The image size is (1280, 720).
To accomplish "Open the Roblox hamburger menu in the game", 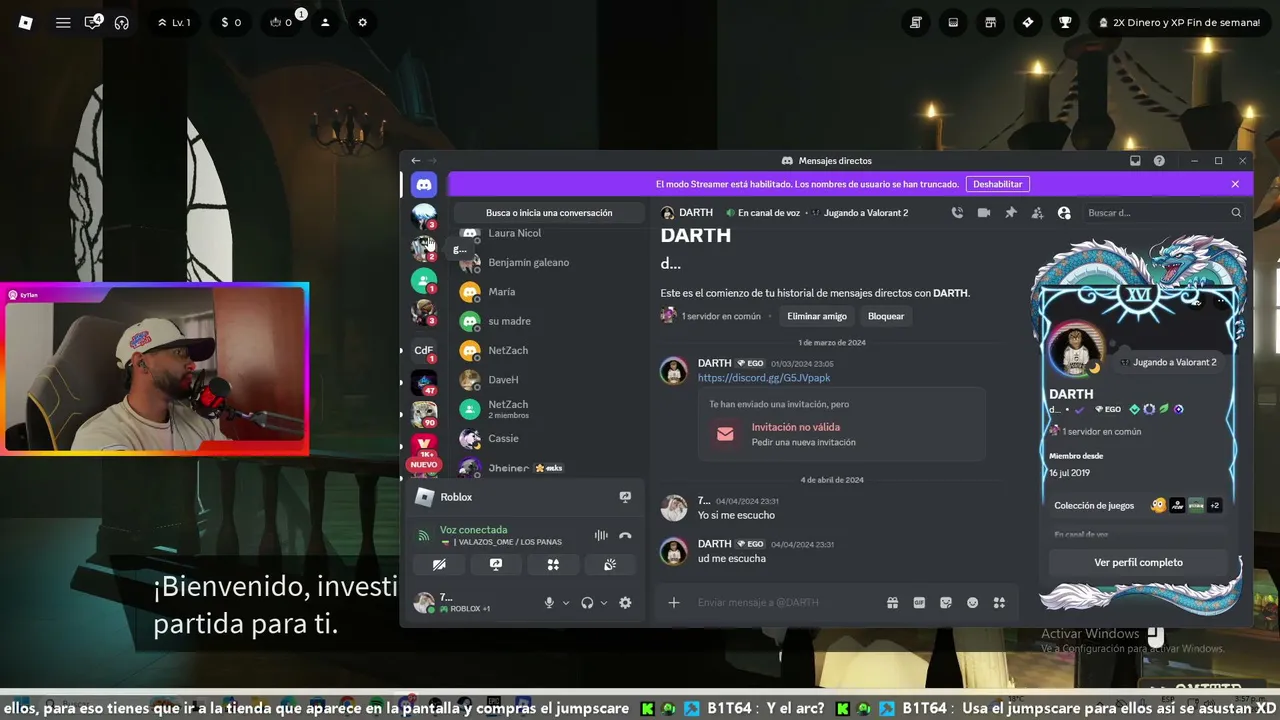I will click(x=63, y=22).
